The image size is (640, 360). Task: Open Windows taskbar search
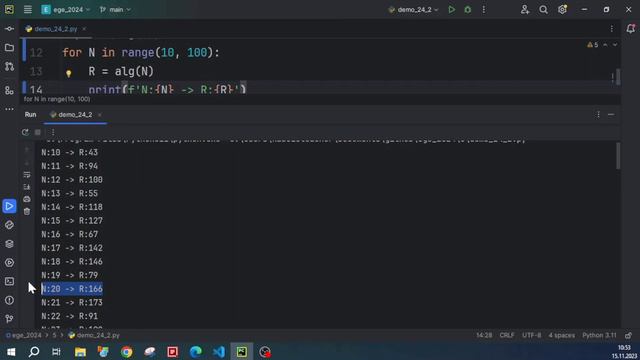coord(34,352)
